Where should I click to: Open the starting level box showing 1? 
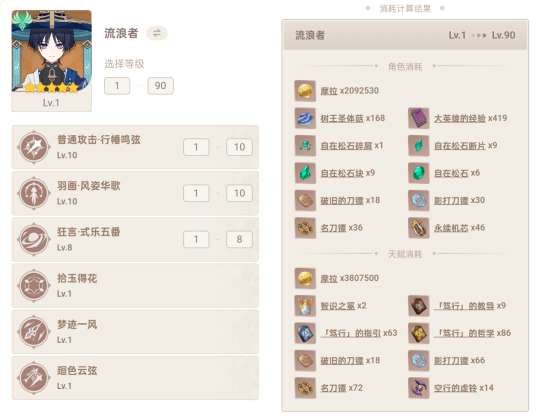pyautogui.click(x=117, y=86)
